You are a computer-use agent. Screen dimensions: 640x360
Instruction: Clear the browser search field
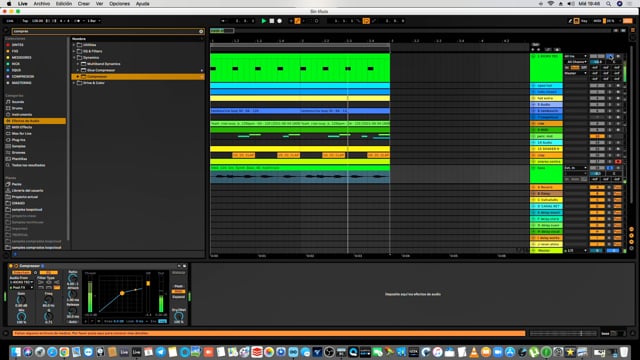[x=201, y=31]
